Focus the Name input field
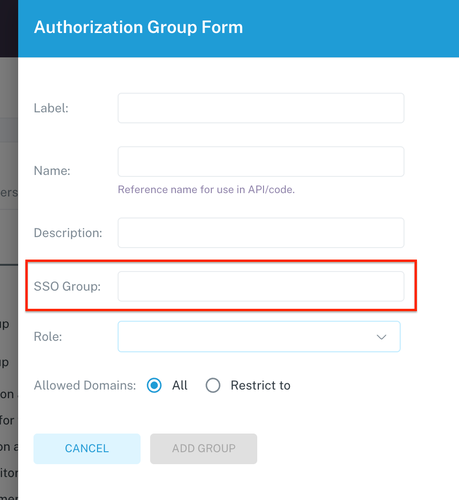 261,162
